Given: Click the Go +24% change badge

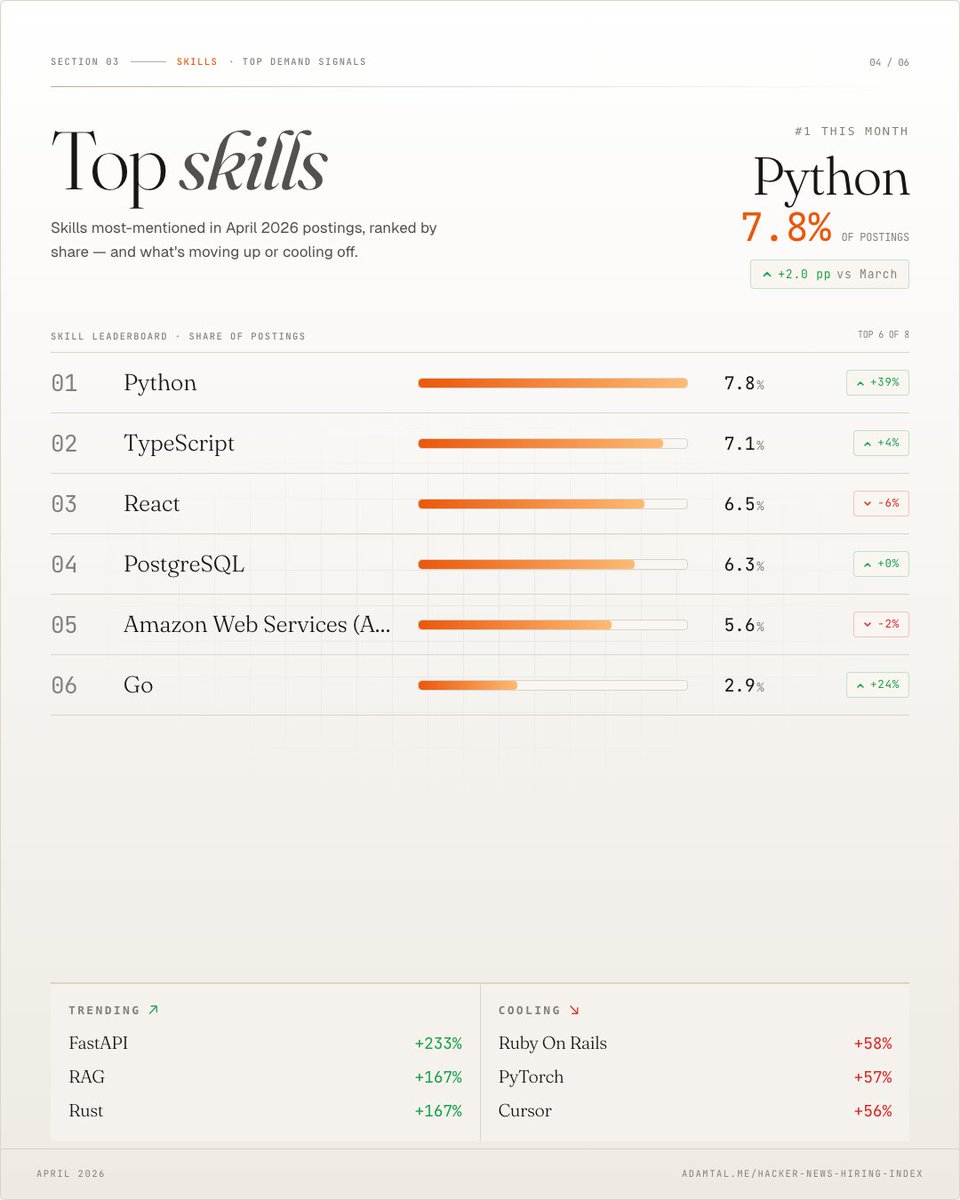Looking at the screenshot, I should click(x=877, y=685).
